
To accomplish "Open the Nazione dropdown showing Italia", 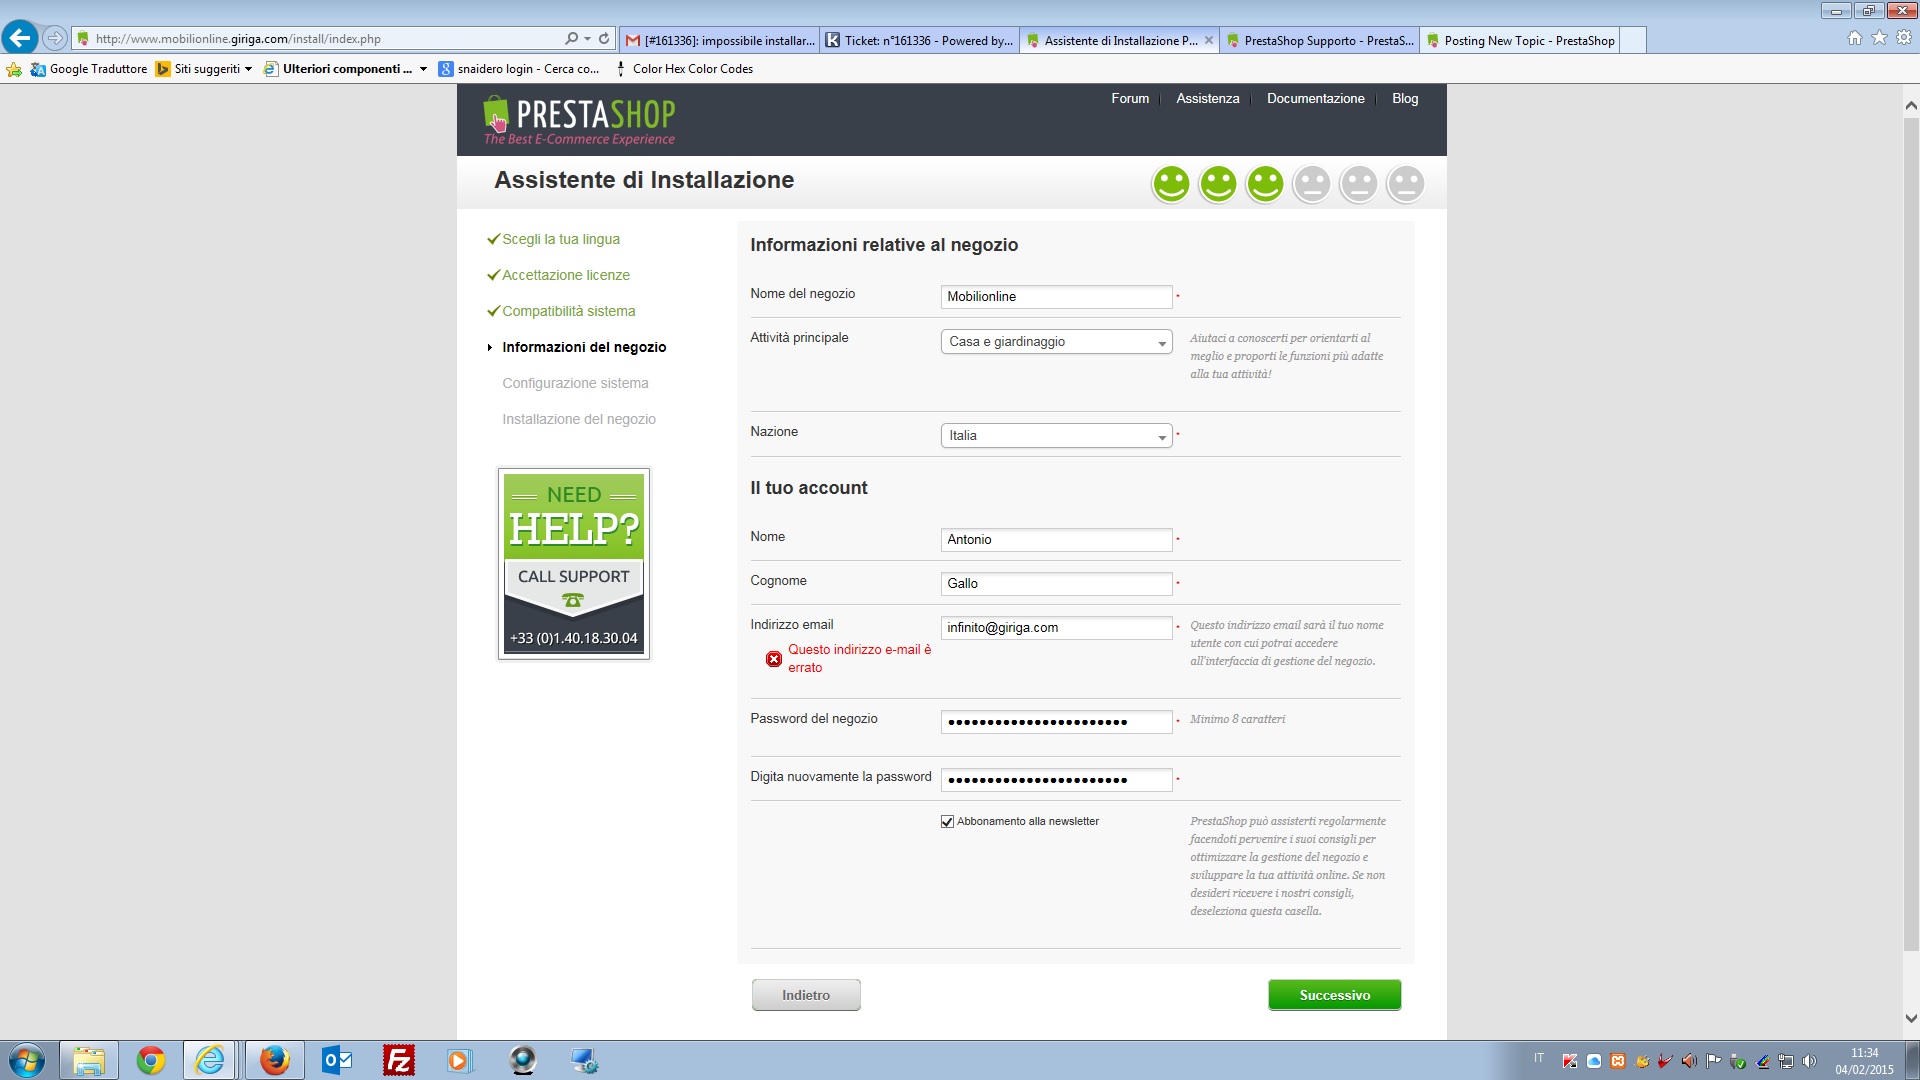I will point(1056,436).
